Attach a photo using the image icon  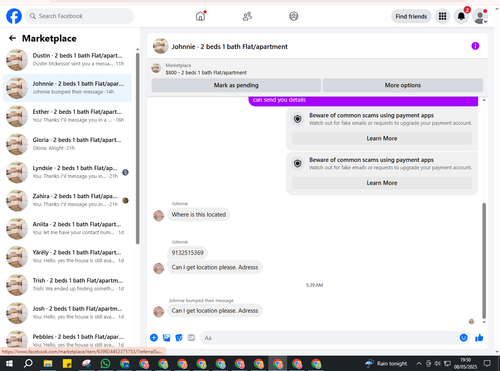(x=166, y=338)
